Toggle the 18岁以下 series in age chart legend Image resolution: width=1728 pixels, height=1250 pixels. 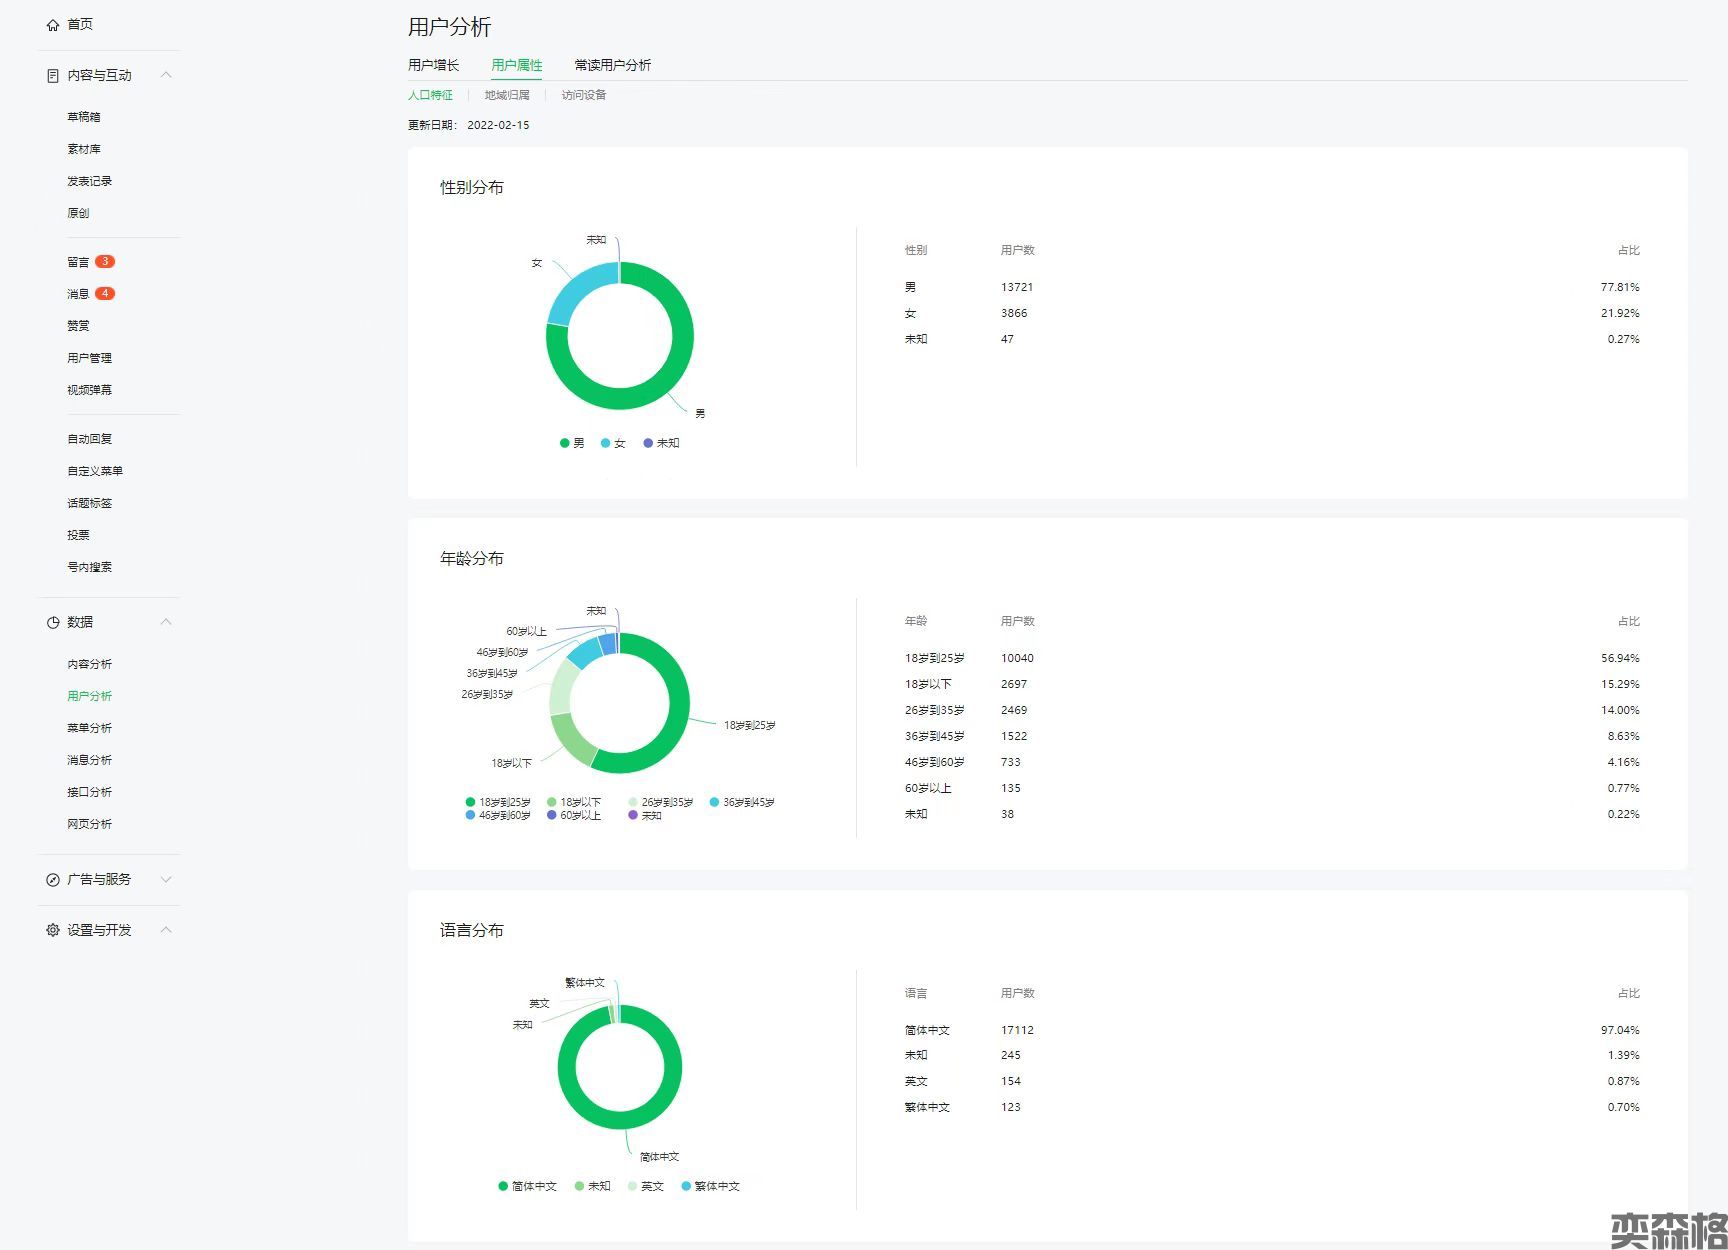(574, 802)
